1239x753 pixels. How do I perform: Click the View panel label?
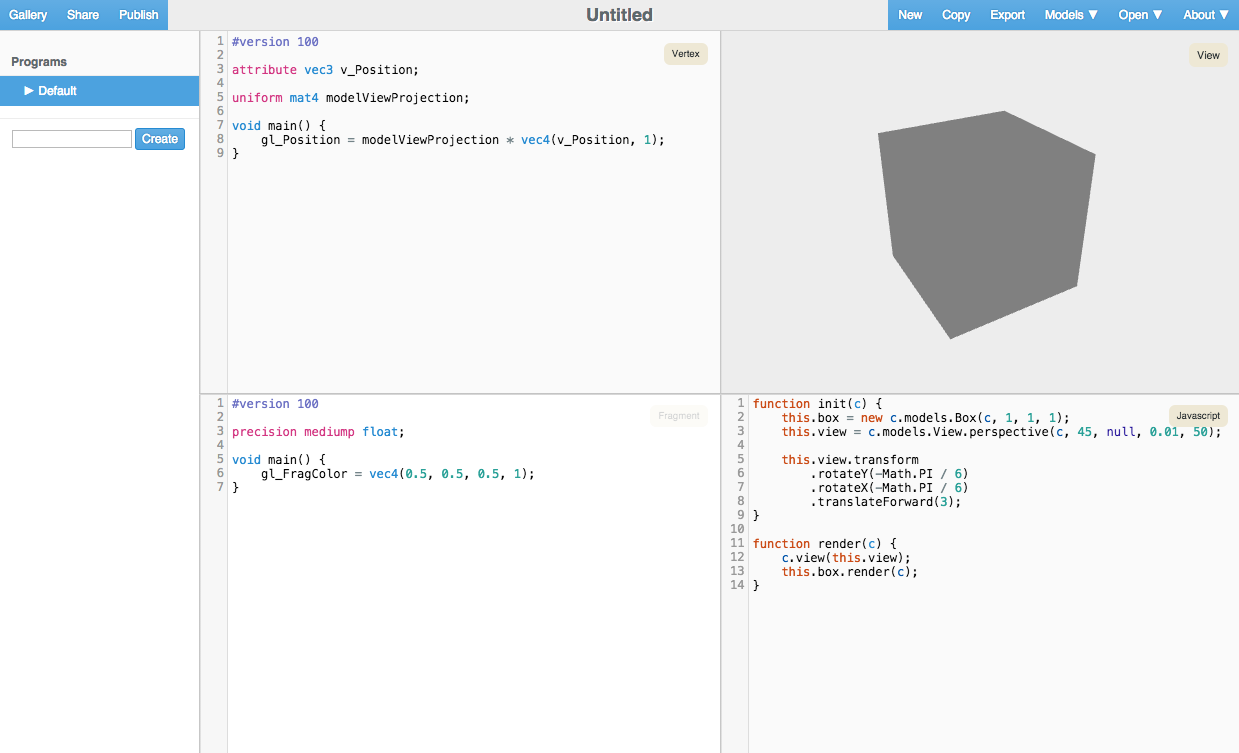point(1209,56)
